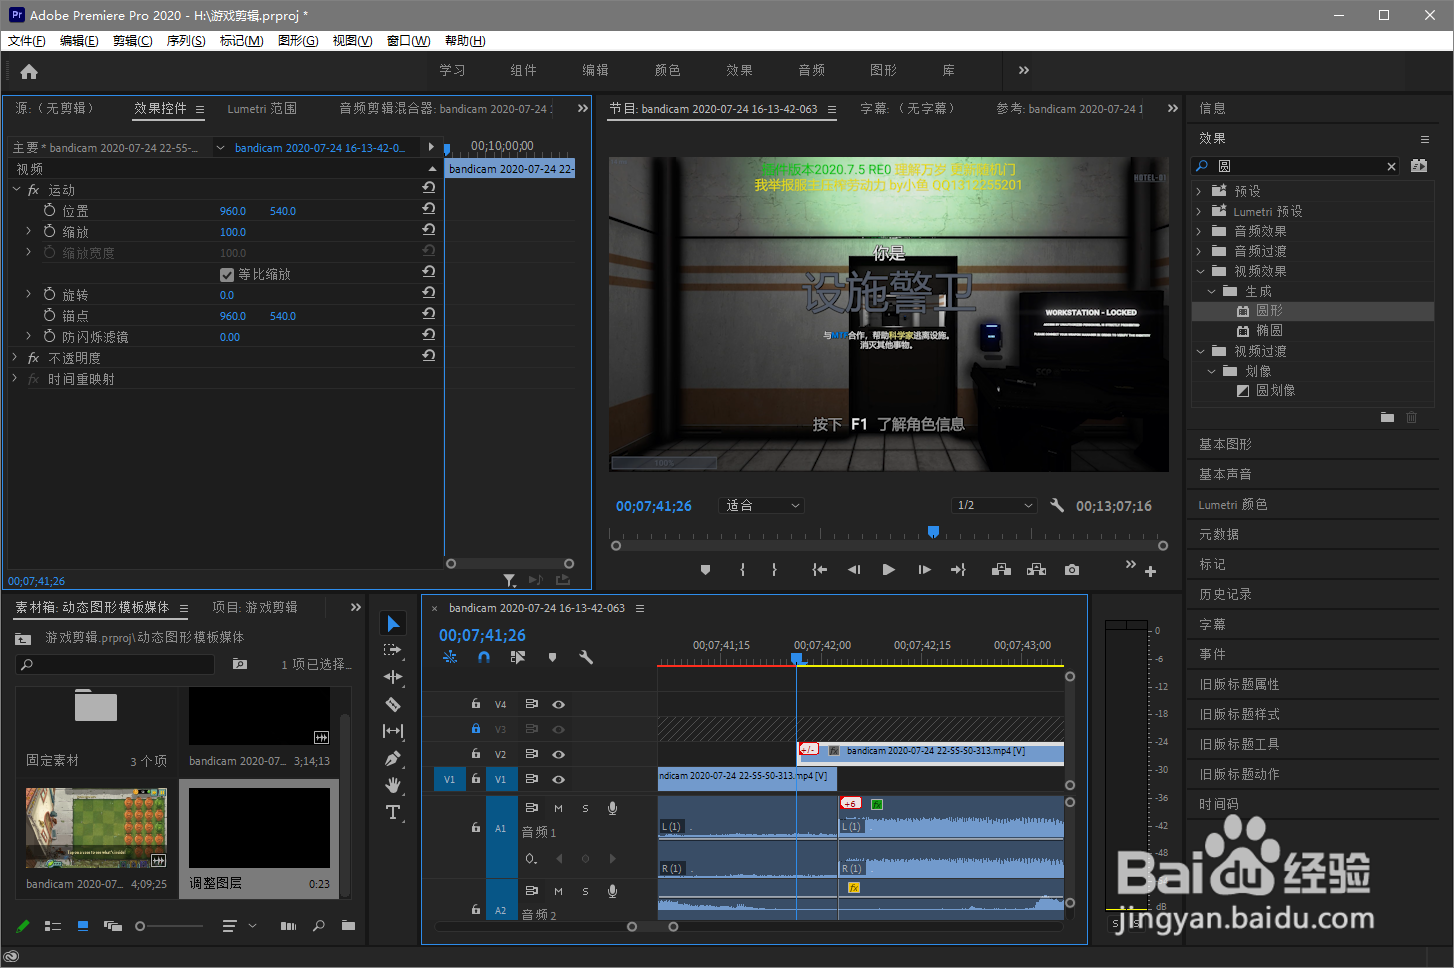The image size is (1454, 968).
Task: Toggle lock on V4 track
Action: point(476,704)
